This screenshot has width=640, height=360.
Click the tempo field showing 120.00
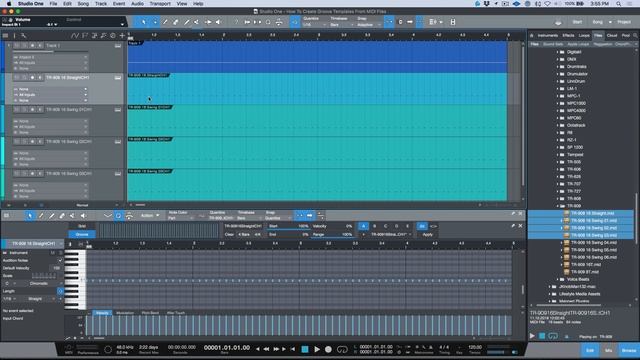coord(475,347)
